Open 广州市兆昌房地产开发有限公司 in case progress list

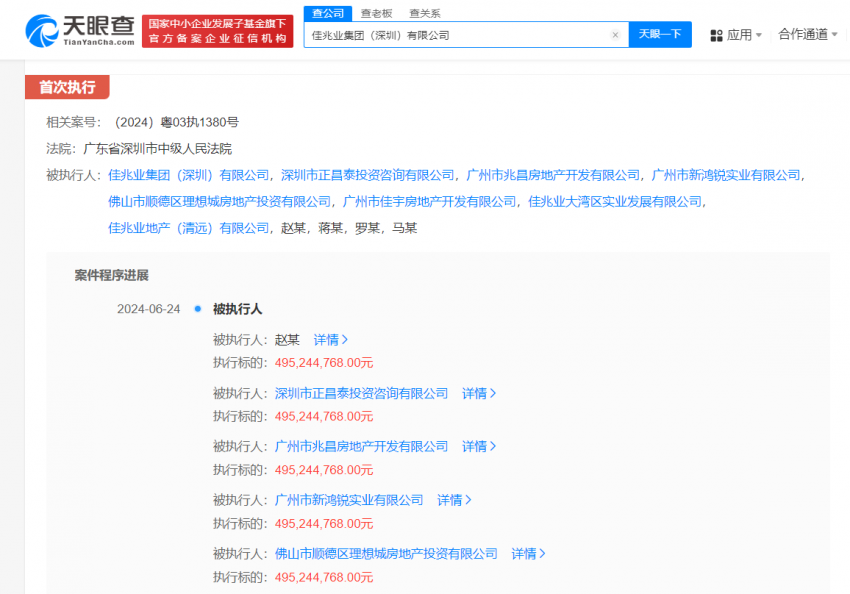pyautogui.click(x=361, y=447)
